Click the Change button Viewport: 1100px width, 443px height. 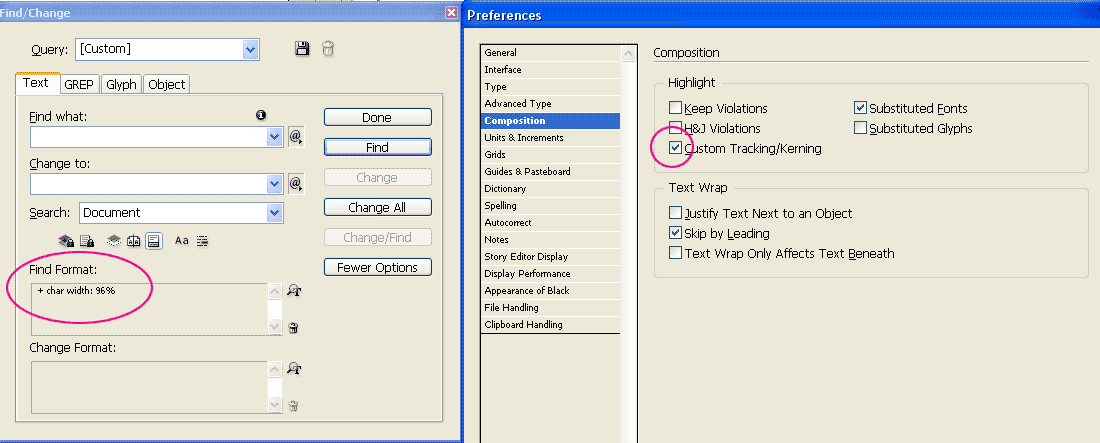coord(377,178)
